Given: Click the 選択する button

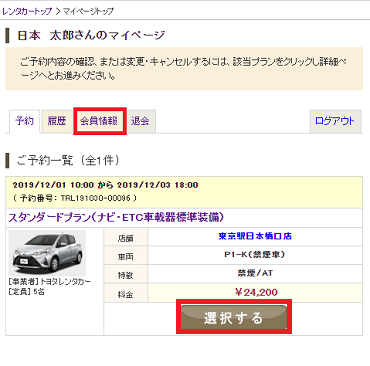Looking at the screenshot, I should click(x=234, y=317).
